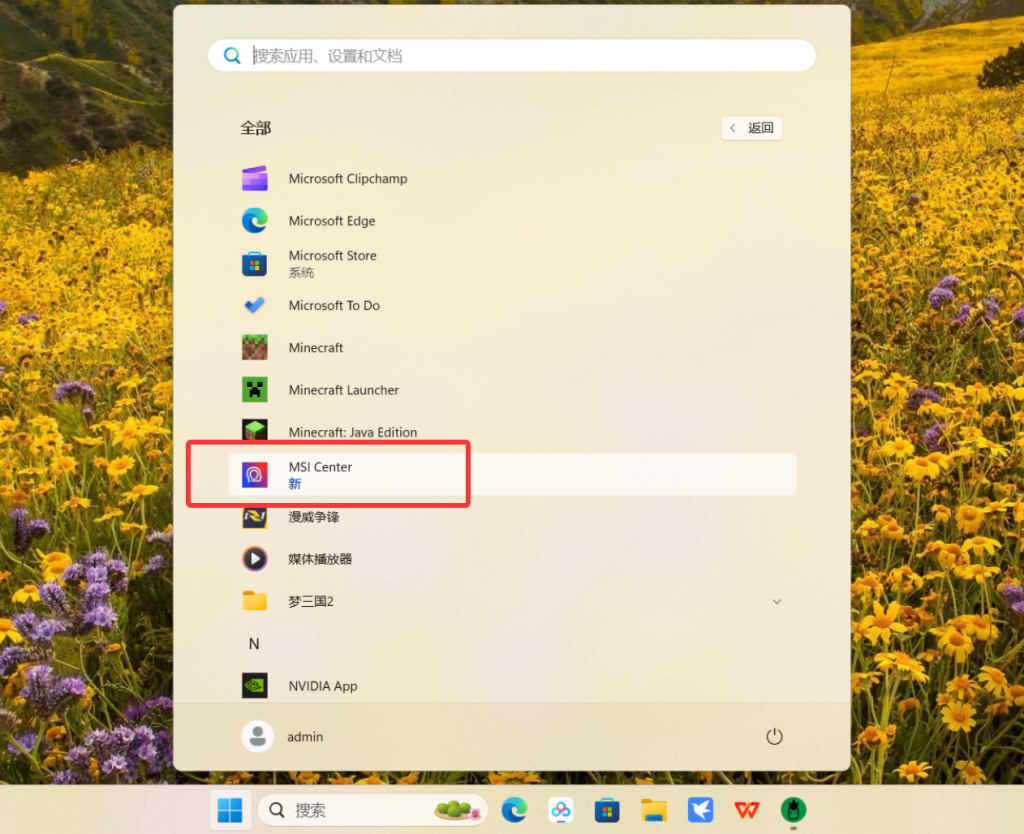Click the 媒体播放器 label text
This screenshot has height=834, width=1024.
[320, 559]
